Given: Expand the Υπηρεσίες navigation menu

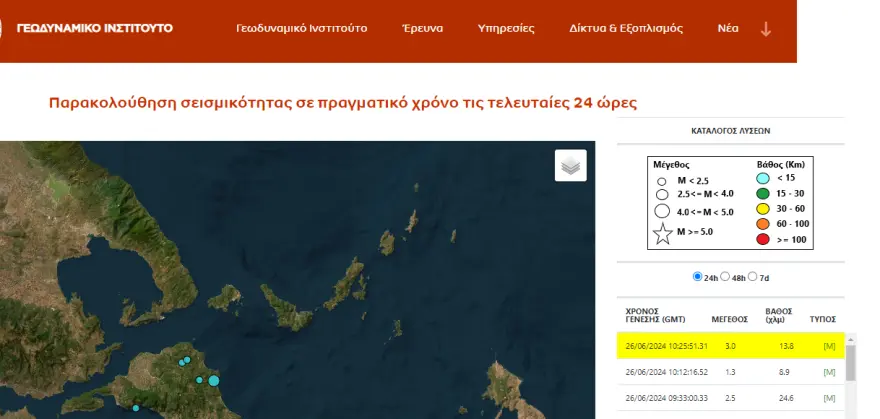Looking at the screenshot, I should [x=506, y=28].
